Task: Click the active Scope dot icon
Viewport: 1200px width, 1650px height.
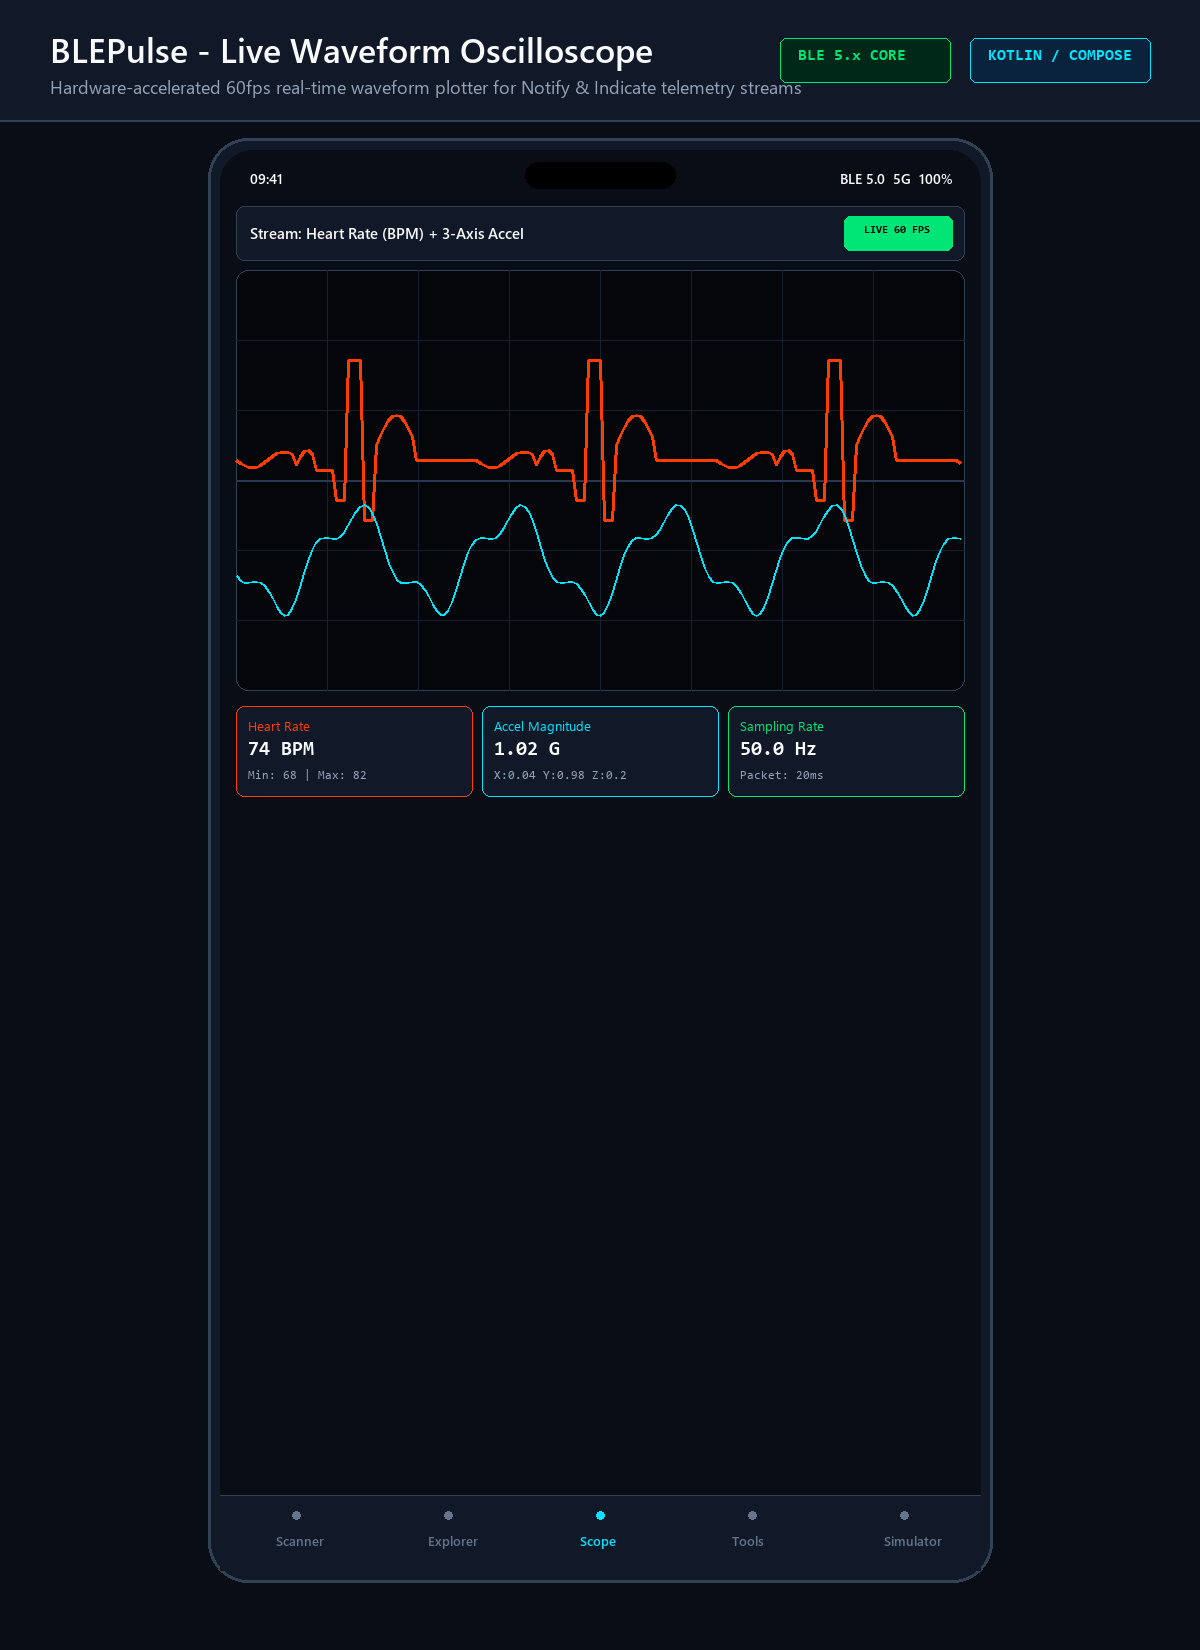Action: pyautogui.click(x=600, y=1515)
